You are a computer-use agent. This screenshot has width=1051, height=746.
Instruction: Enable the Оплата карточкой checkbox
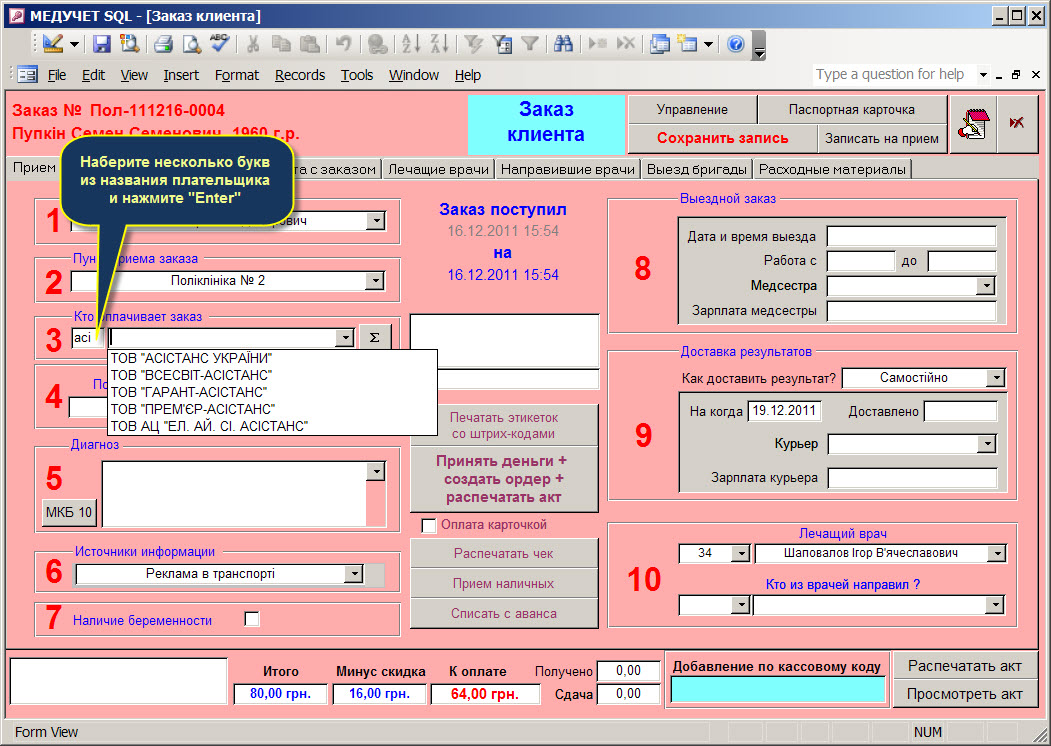coord(429,525)
